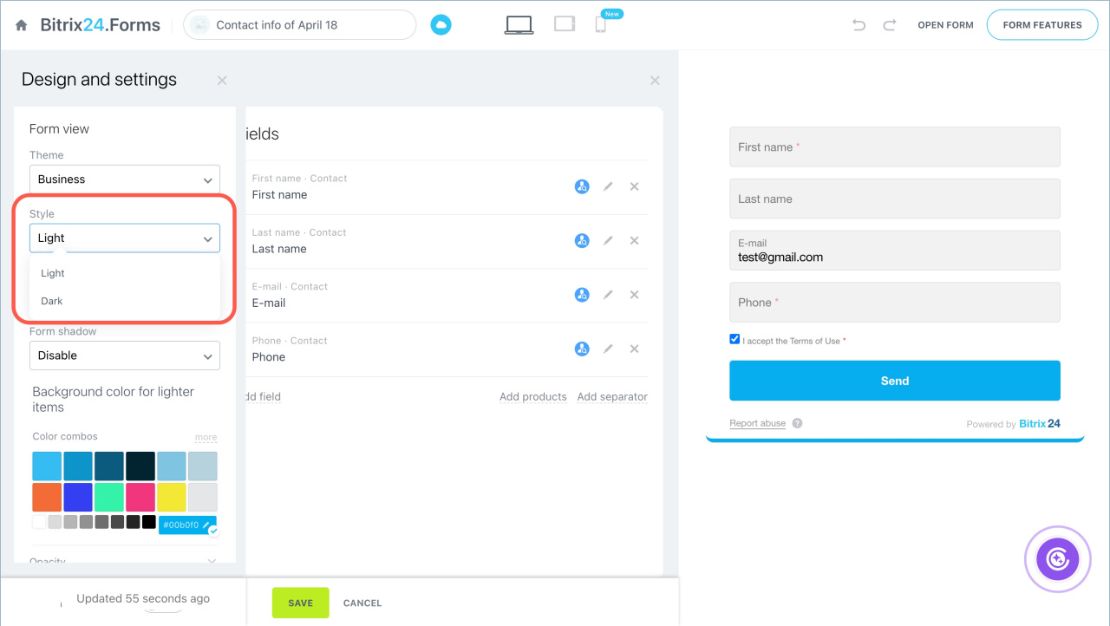Click the undo arrow icon
The image size is (1110, 626).
pos(859,25)
